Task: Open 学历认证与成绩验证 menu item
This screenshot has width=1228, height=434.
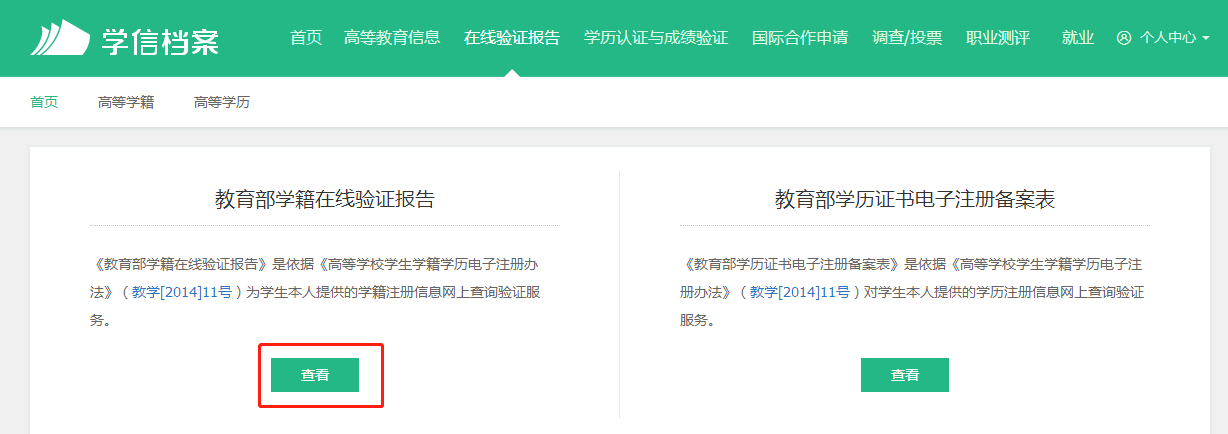Action: [656, 38]
